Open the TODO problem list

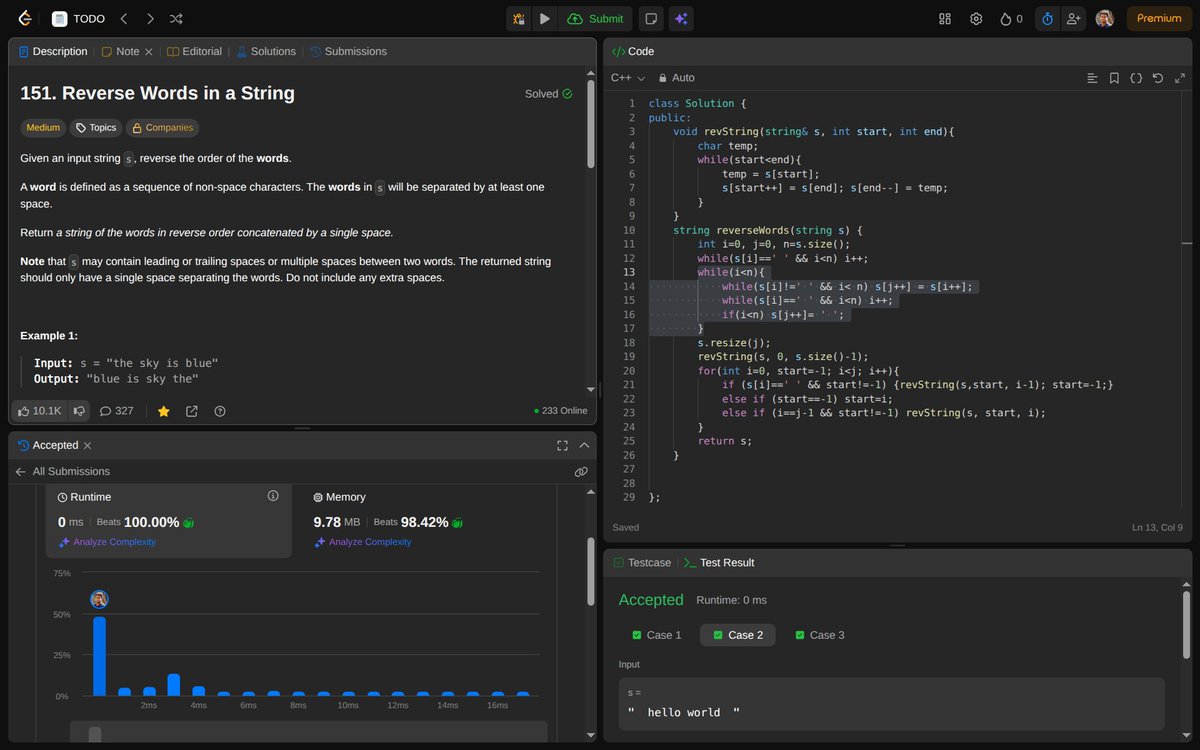click(x=79, y=18)
